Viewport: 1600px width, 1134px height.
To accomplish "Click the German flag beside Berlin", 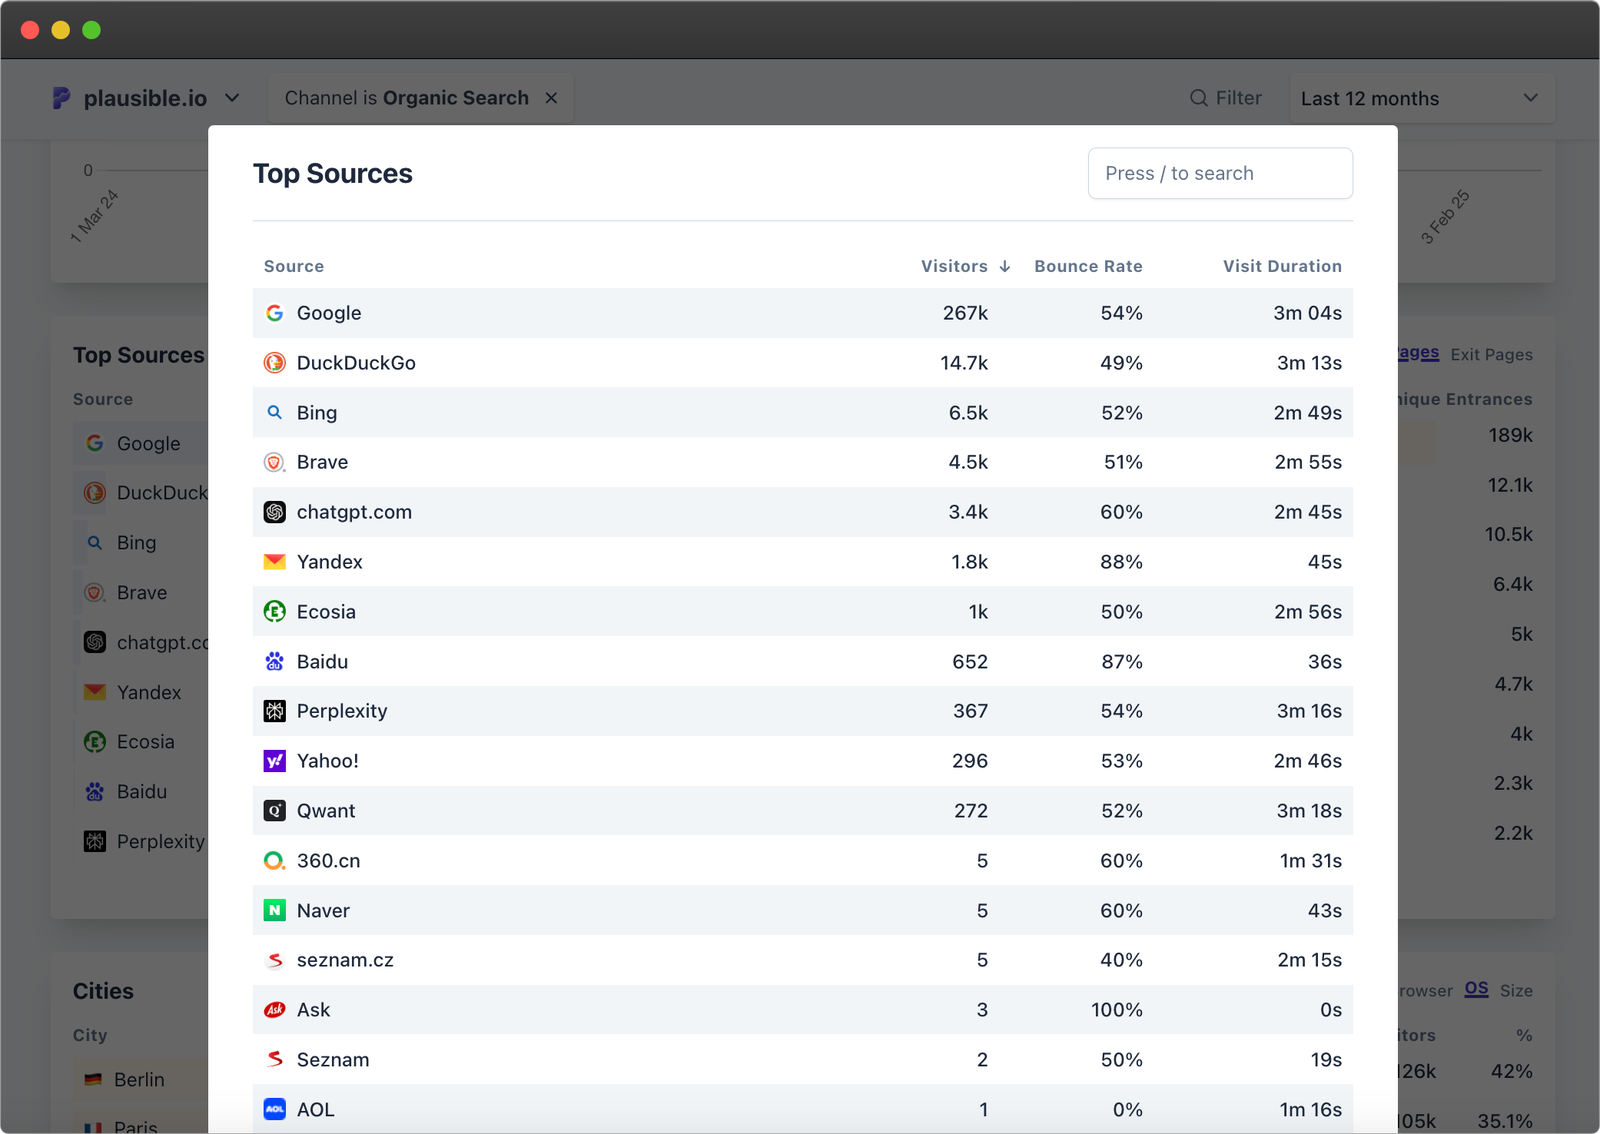I will point(93,1079).
